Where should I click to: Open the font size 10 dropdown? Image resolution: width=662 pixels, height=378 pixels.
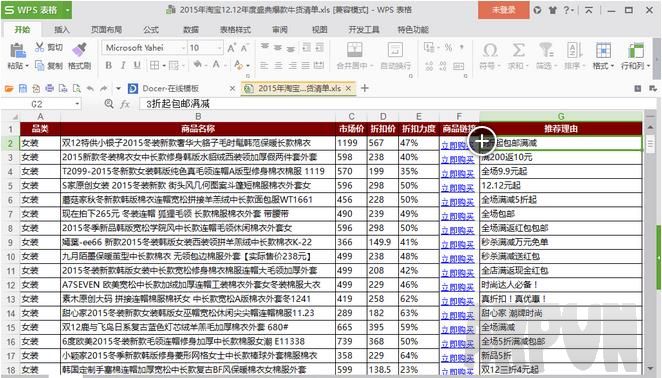(x=220, y=48)
